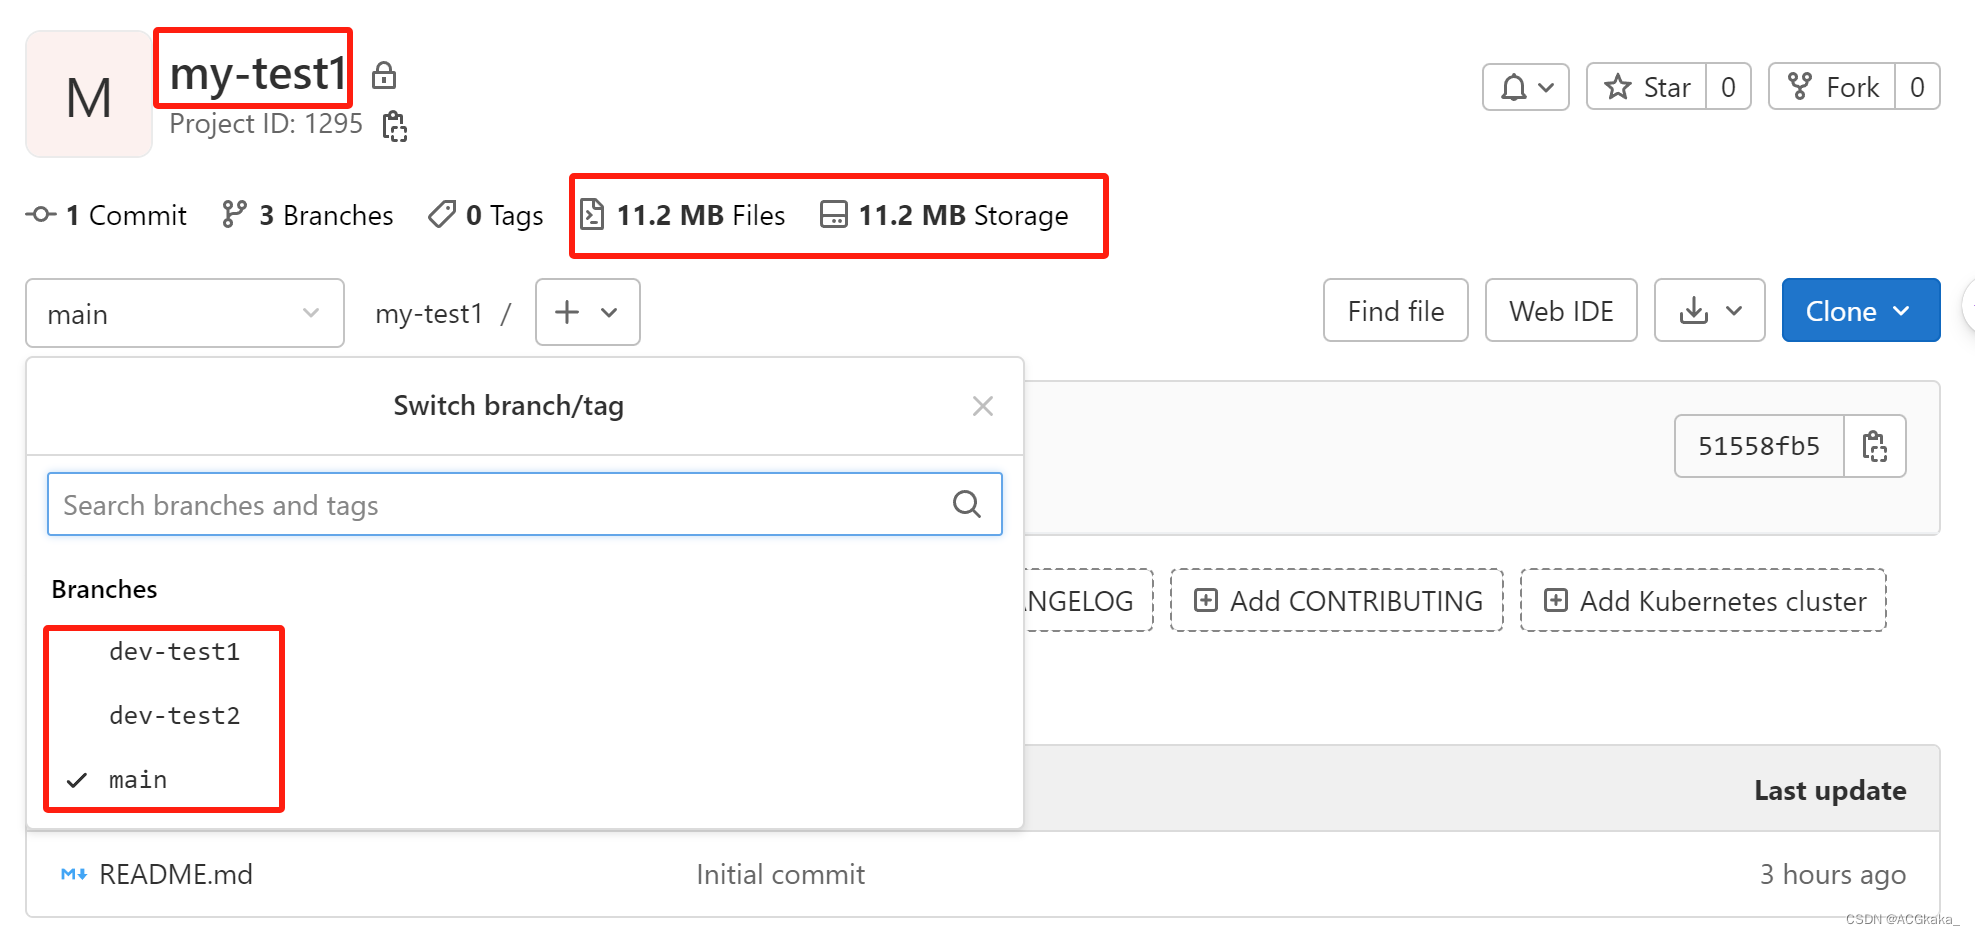The height and width of the screenshot is (935, 1975).
Task: Switch to the dev-test1 branch
Action: (x=175, y=652)
